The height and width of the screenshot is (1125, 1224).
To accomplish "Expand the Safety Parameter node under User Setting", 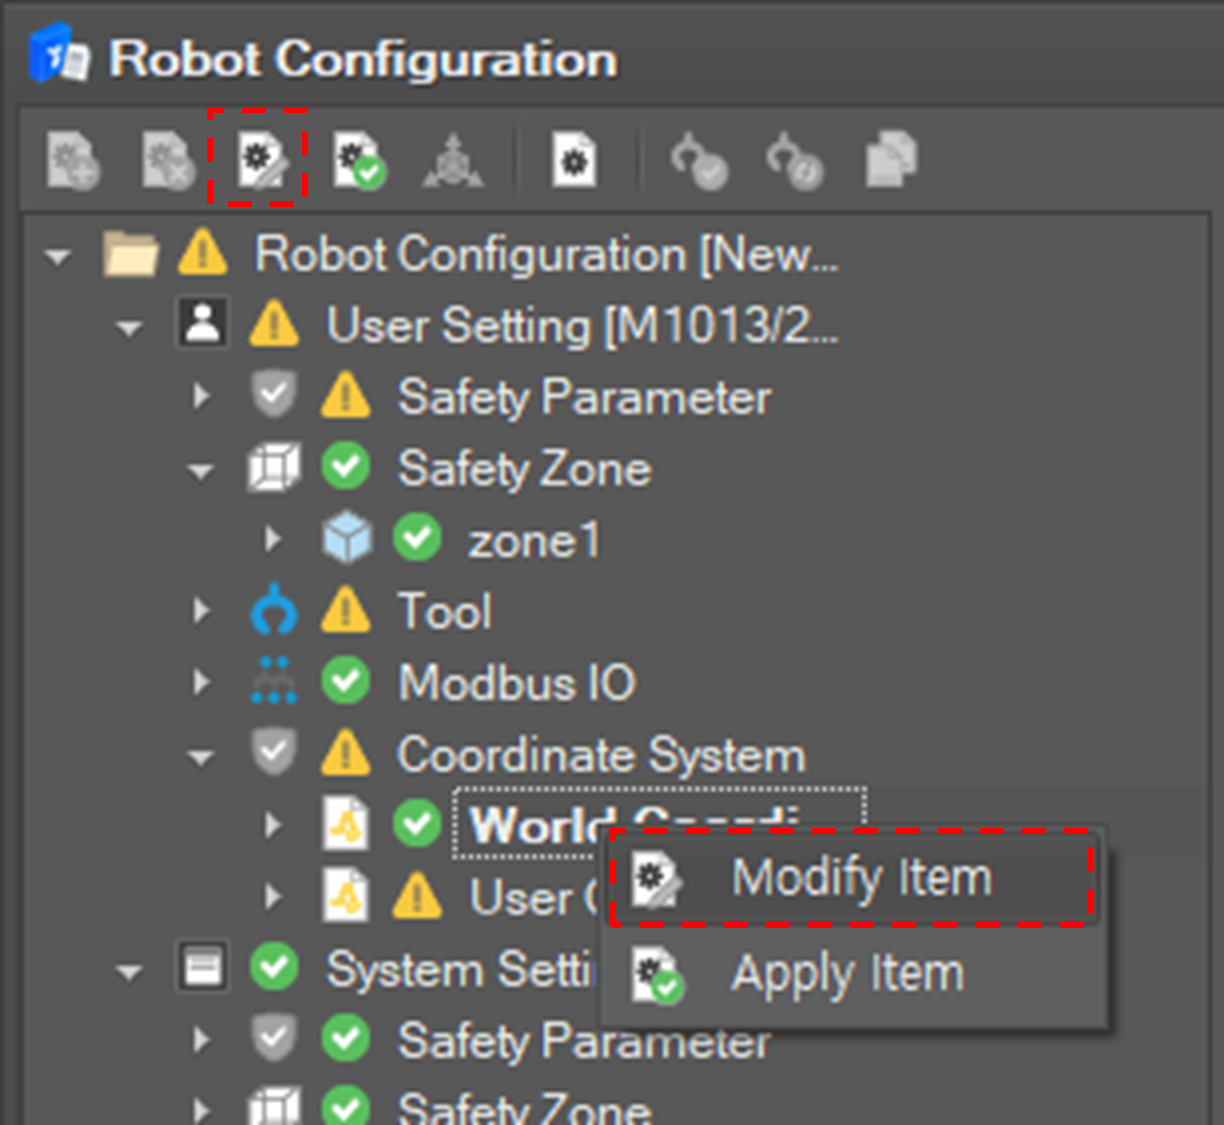I will 201,397.
